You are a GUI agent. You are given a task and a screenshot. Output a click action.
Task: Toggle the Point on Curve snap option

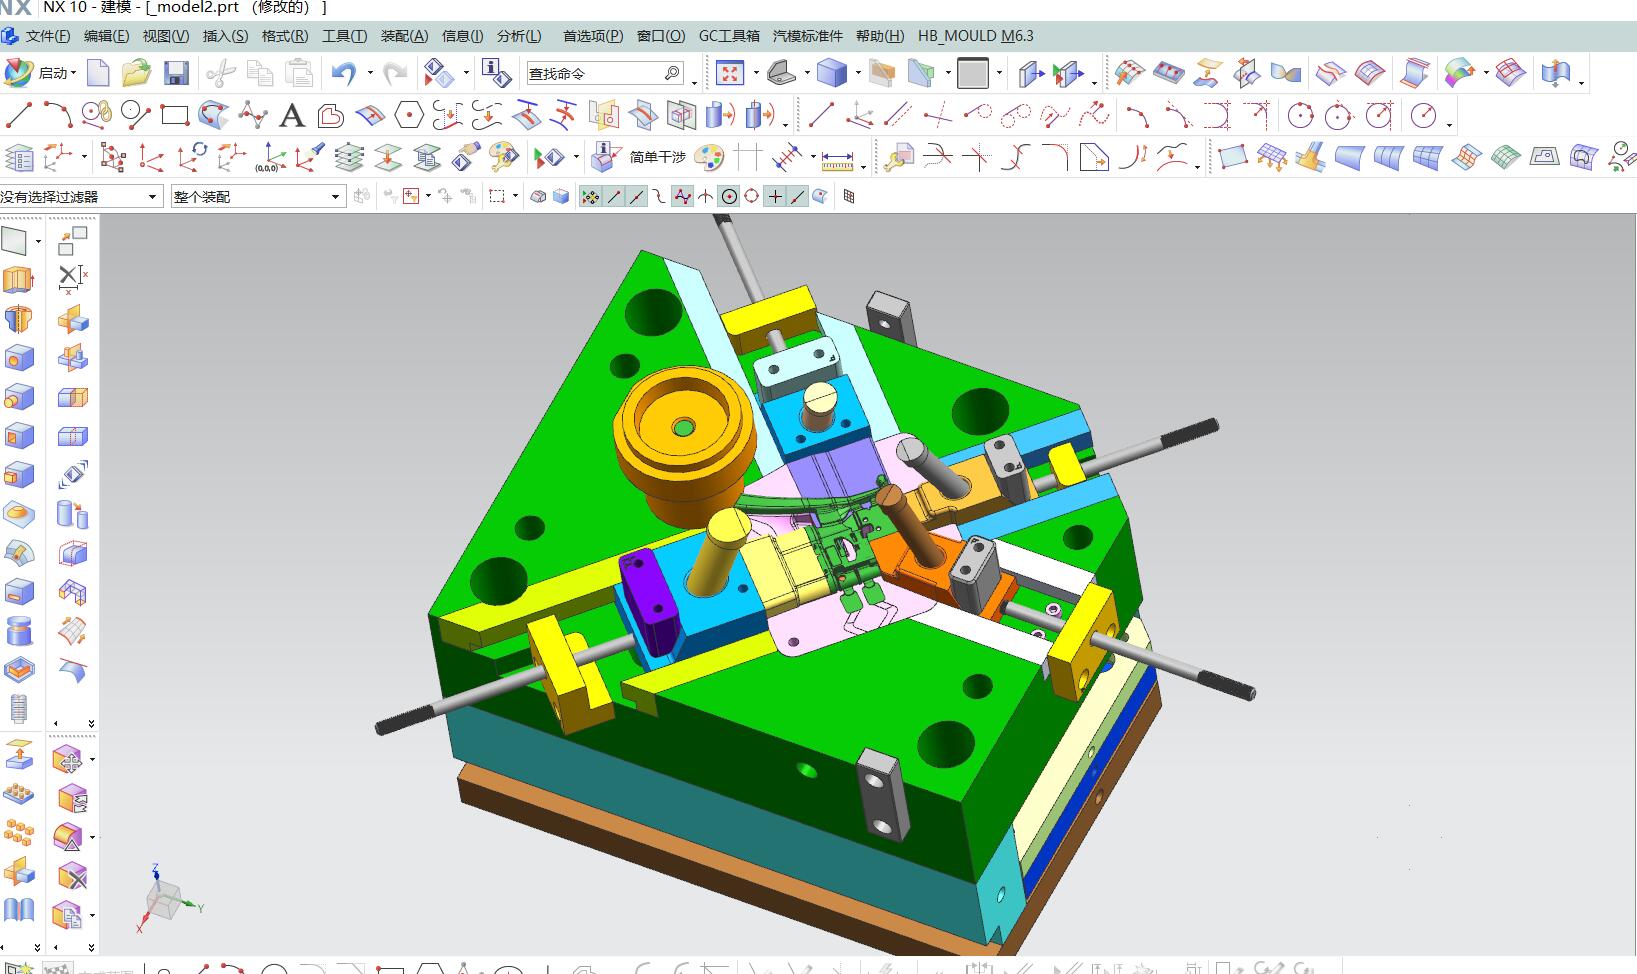tap(798, 197)
